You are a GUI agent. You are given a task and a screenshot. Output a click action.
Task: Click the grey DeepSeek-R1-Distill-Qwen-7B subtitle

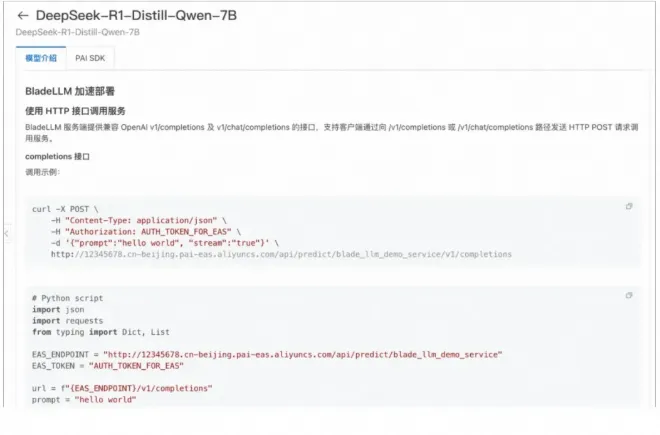(x=77, y=32)
